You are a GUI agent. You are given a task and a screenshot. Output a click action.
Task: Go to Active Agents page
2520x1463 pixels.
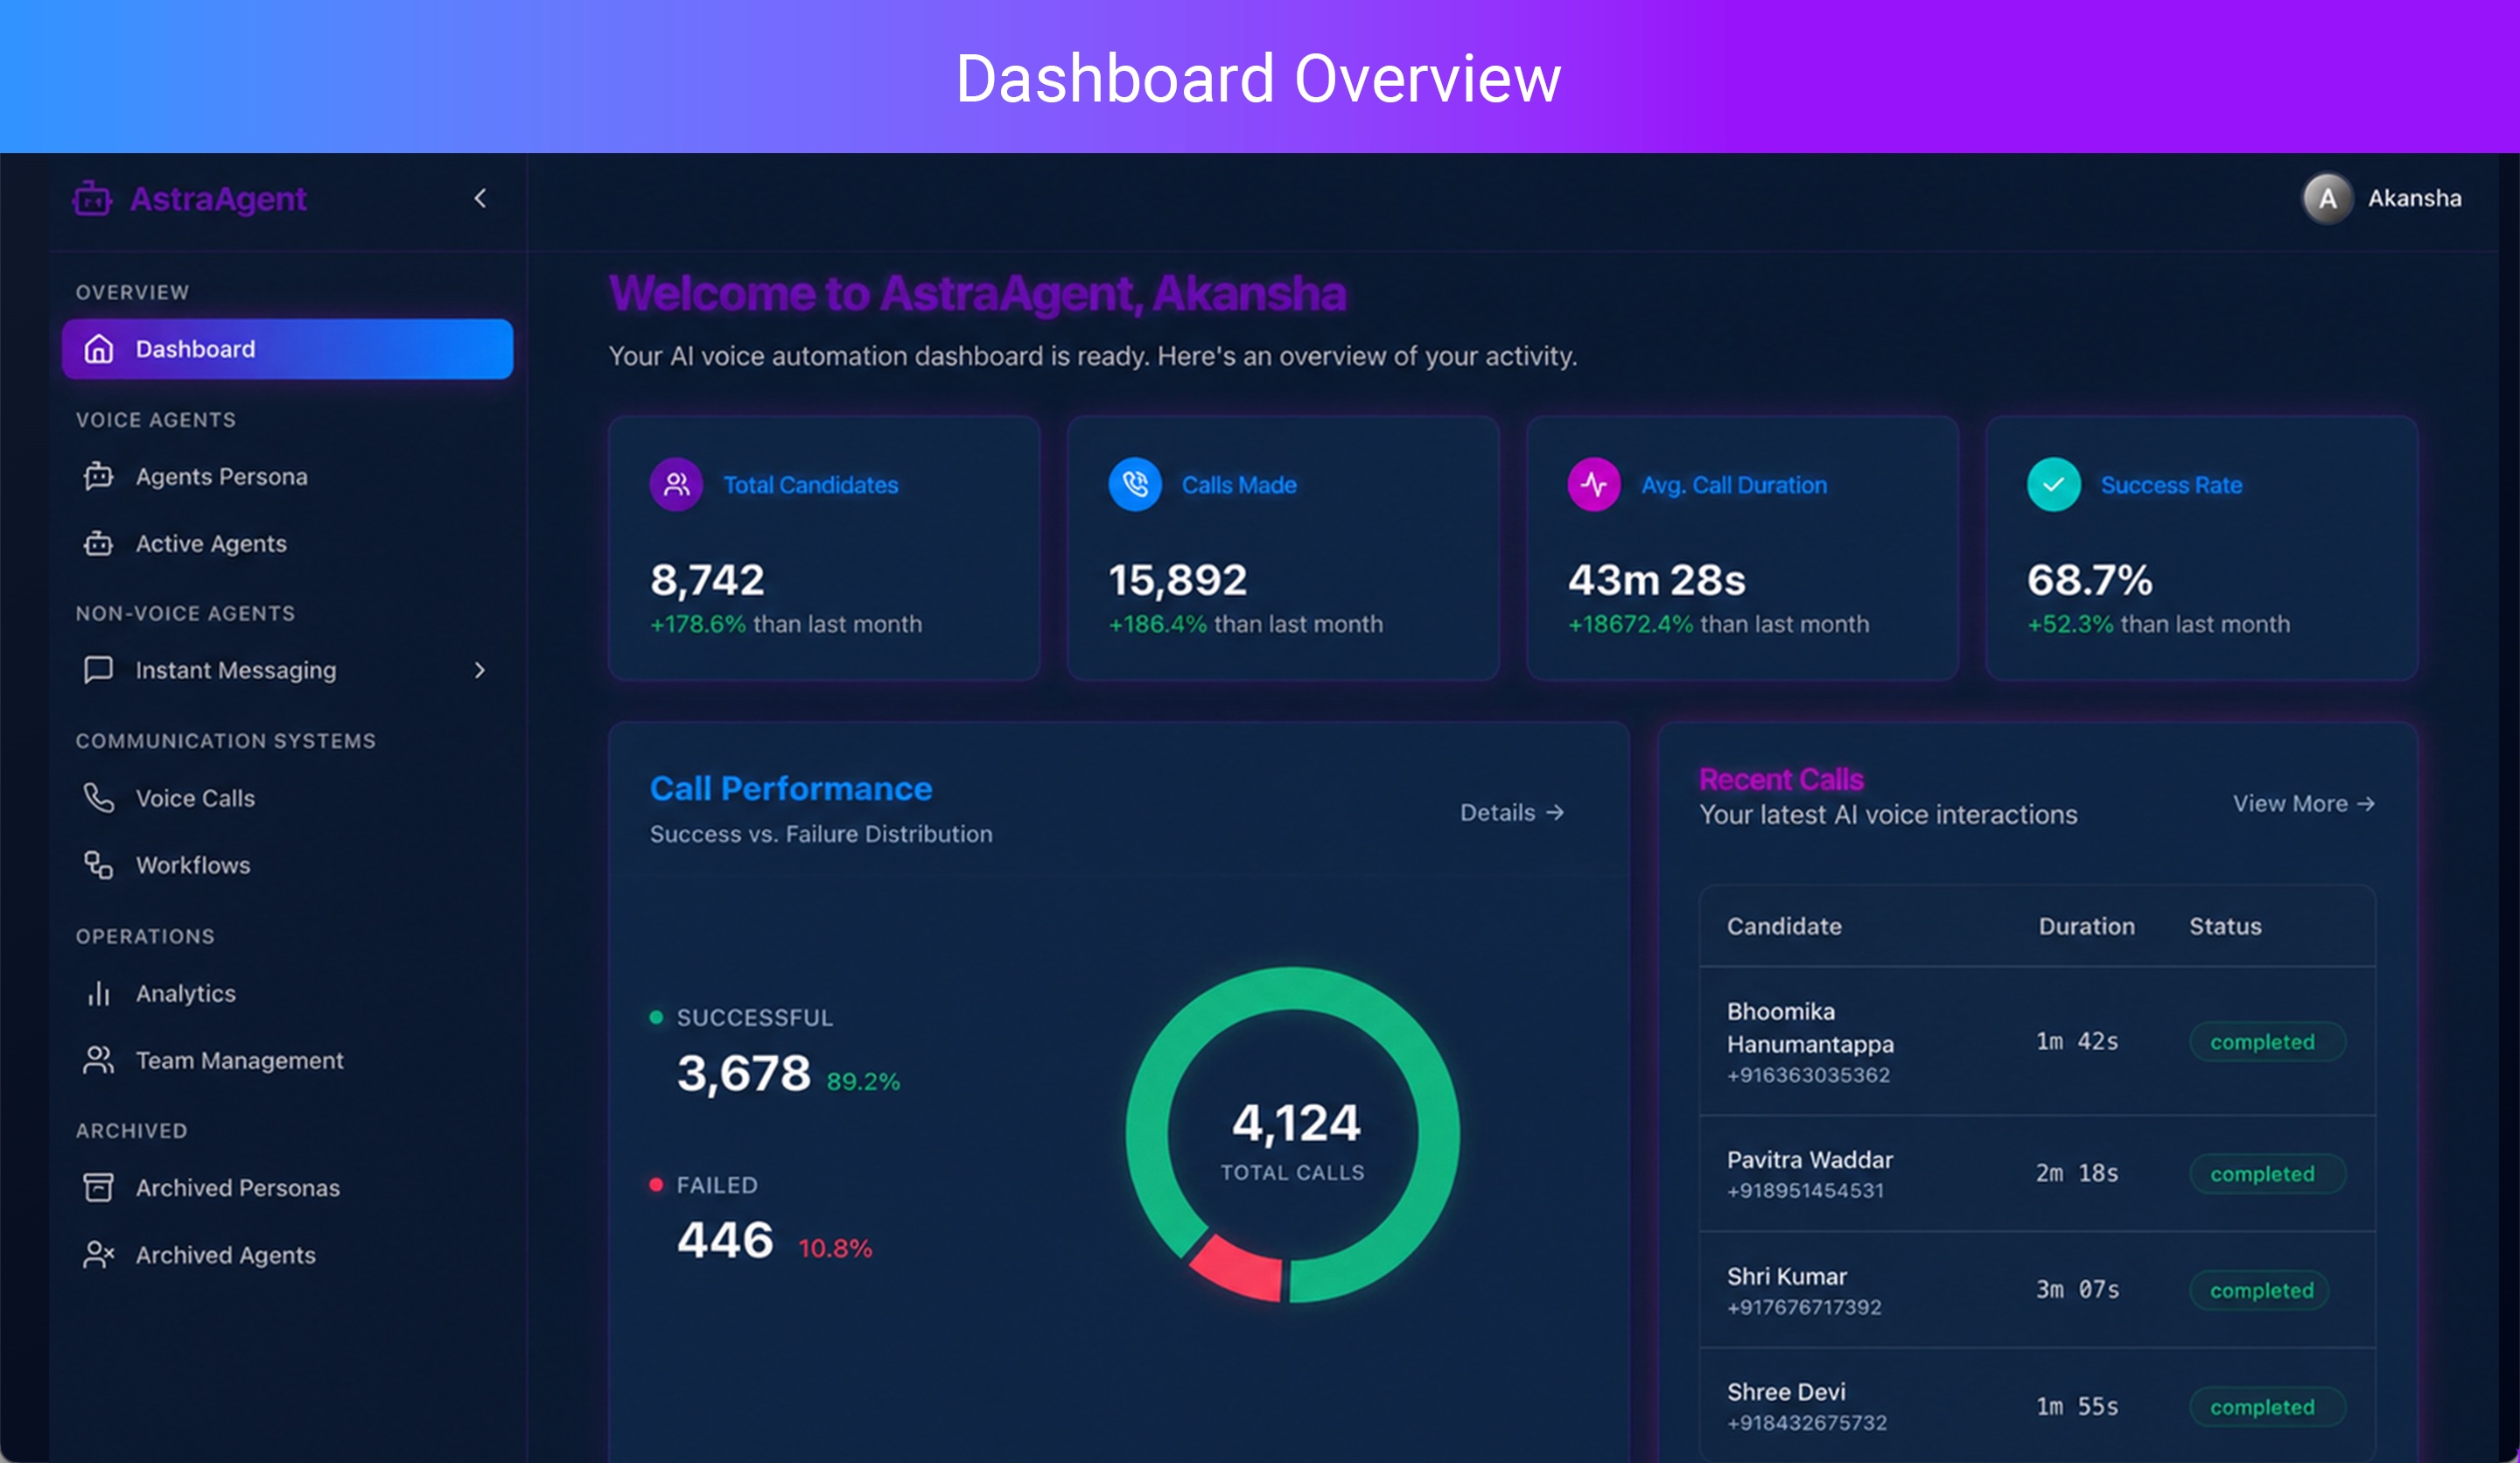pos(211,544)
